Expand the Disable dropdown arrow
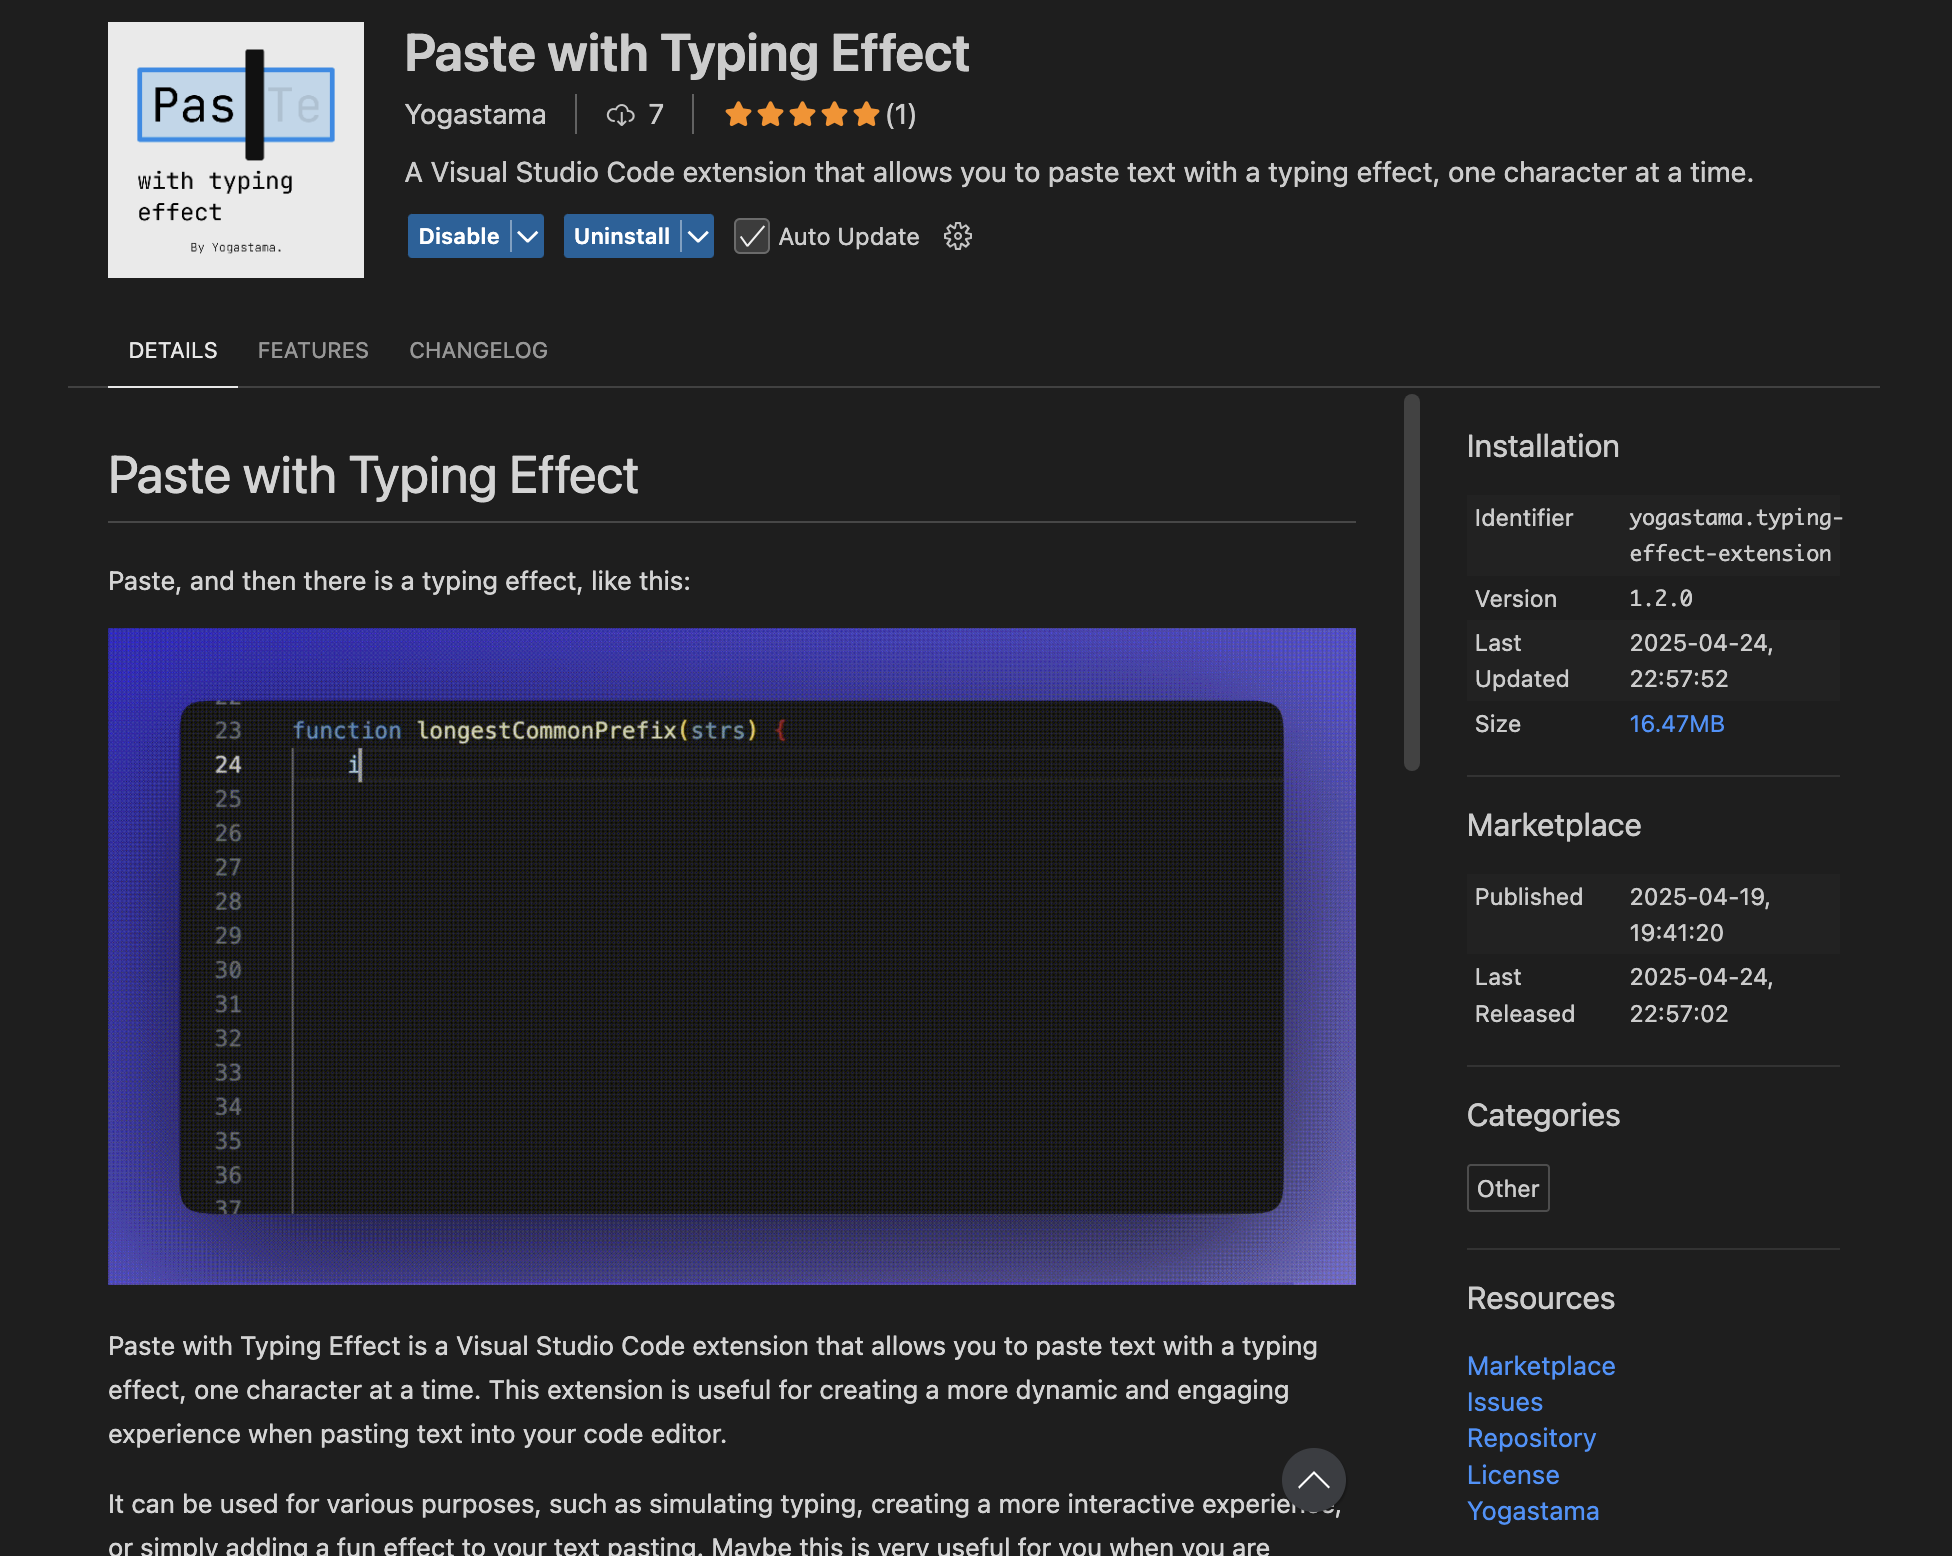The width and height of the screenshot is (1952, 1556). coord(528,236)
